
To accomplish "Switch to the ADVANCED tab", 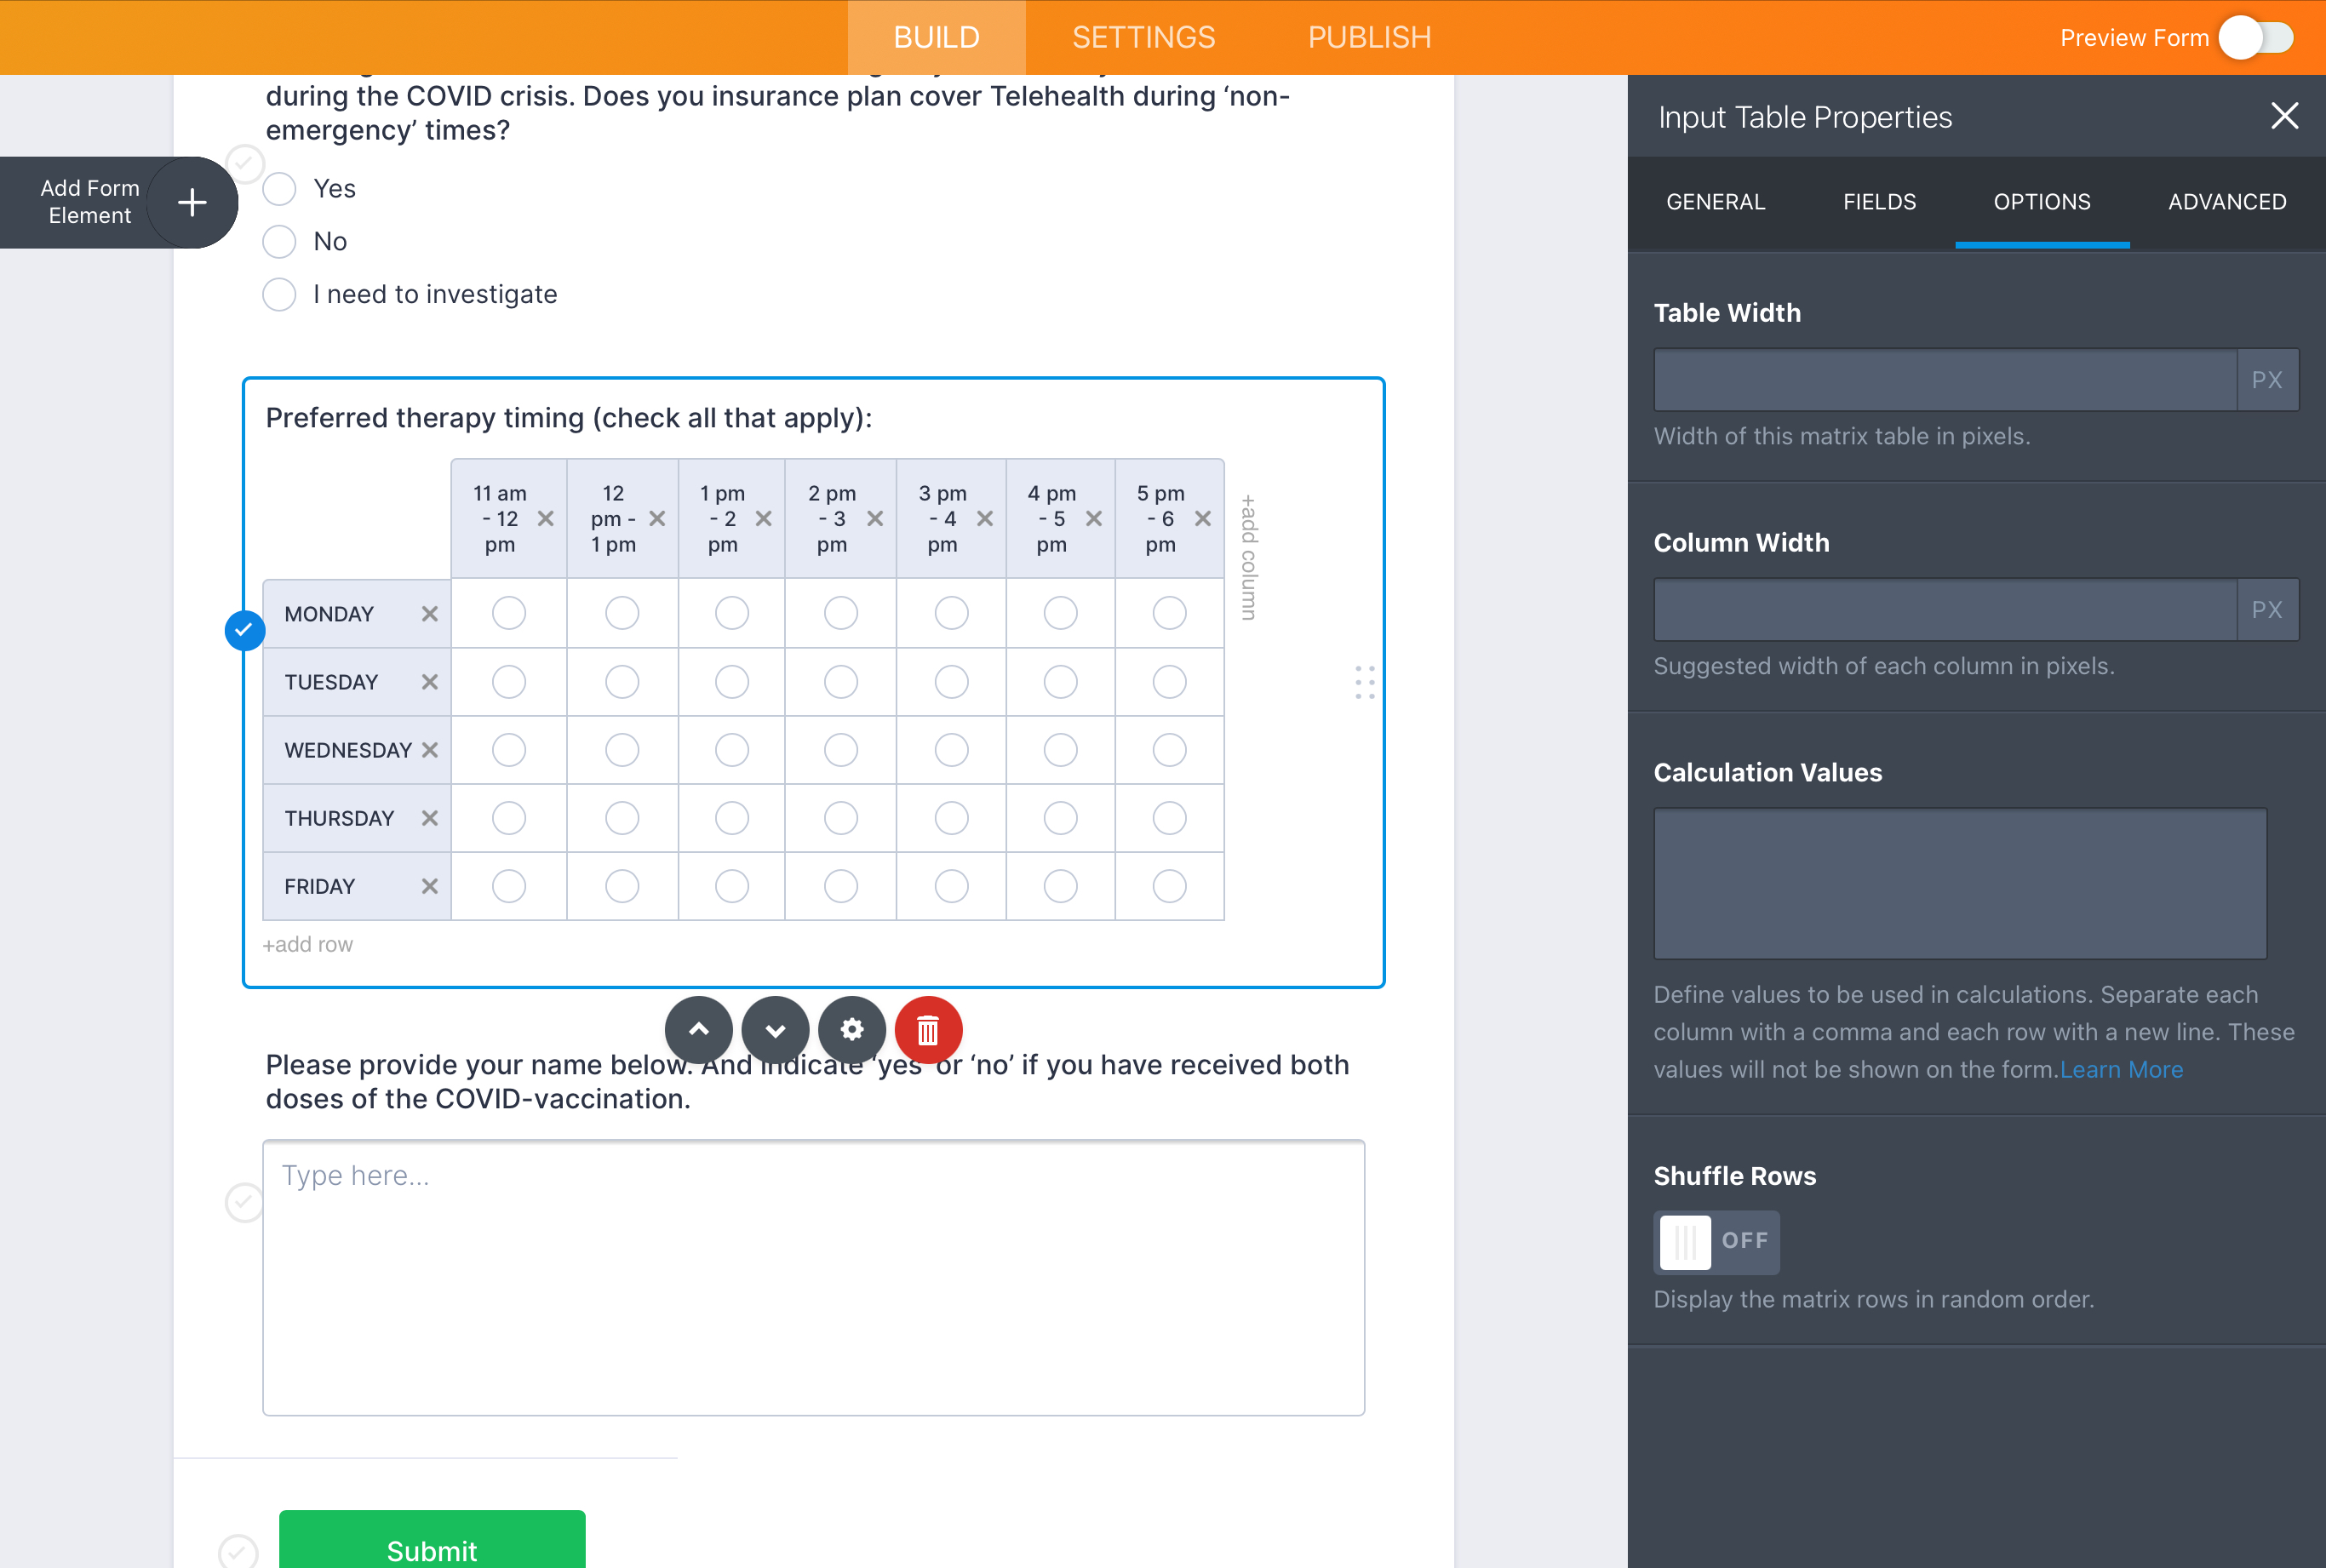I will (x=2226, y=202).
